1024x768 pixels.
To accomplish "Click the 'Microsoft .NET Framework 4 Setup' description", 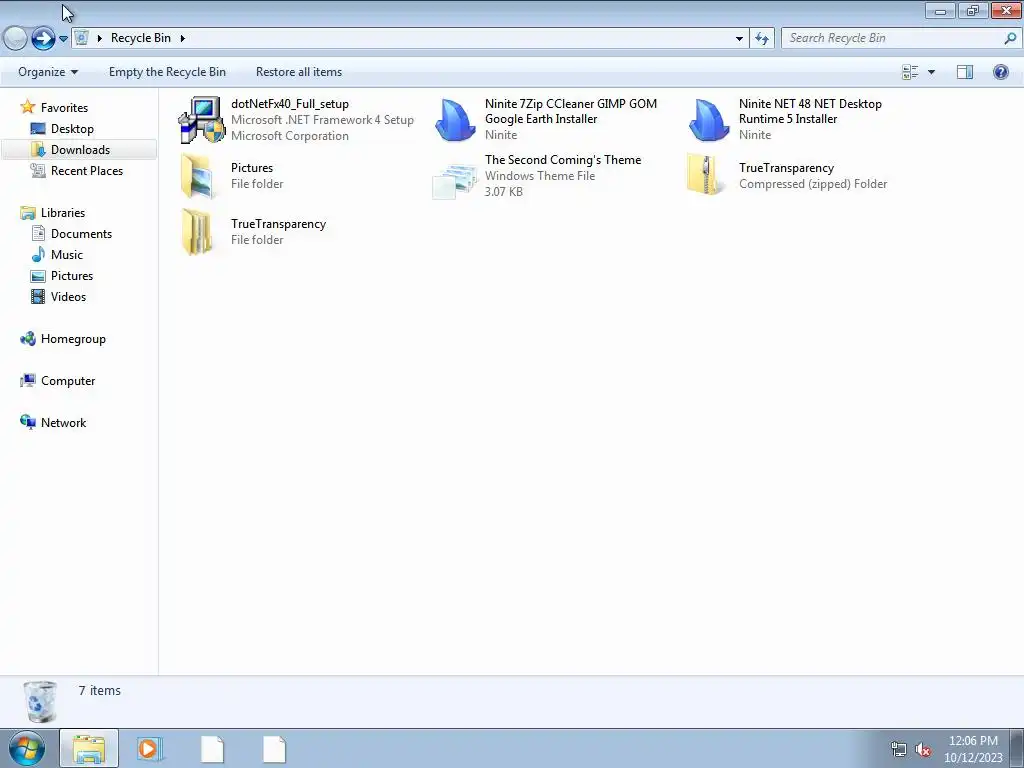I will coord(322,120).
